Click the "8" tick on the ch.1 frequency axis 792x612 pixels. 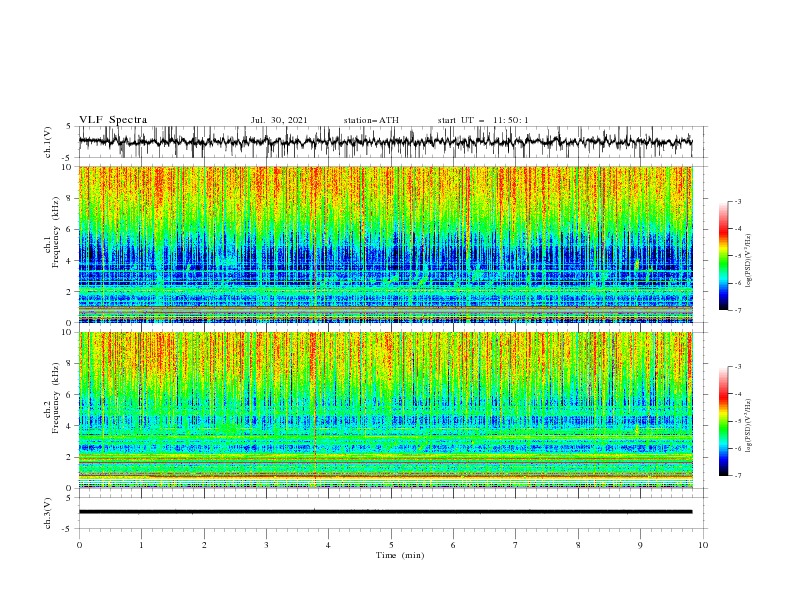[70, 198]
